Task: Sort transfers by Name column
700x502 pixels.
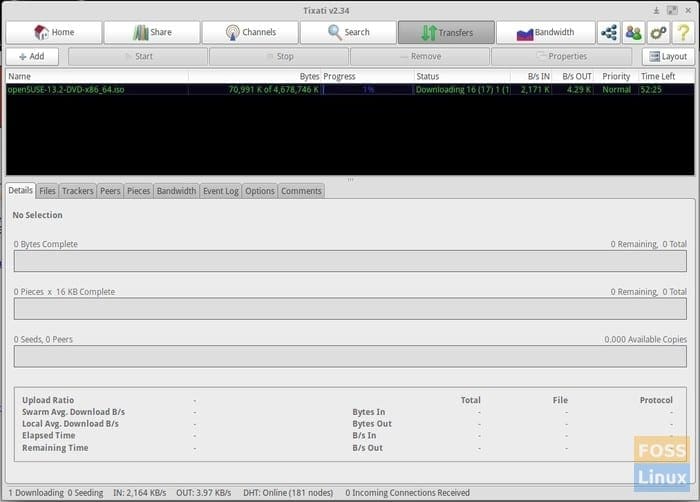Action: point(97,76)
